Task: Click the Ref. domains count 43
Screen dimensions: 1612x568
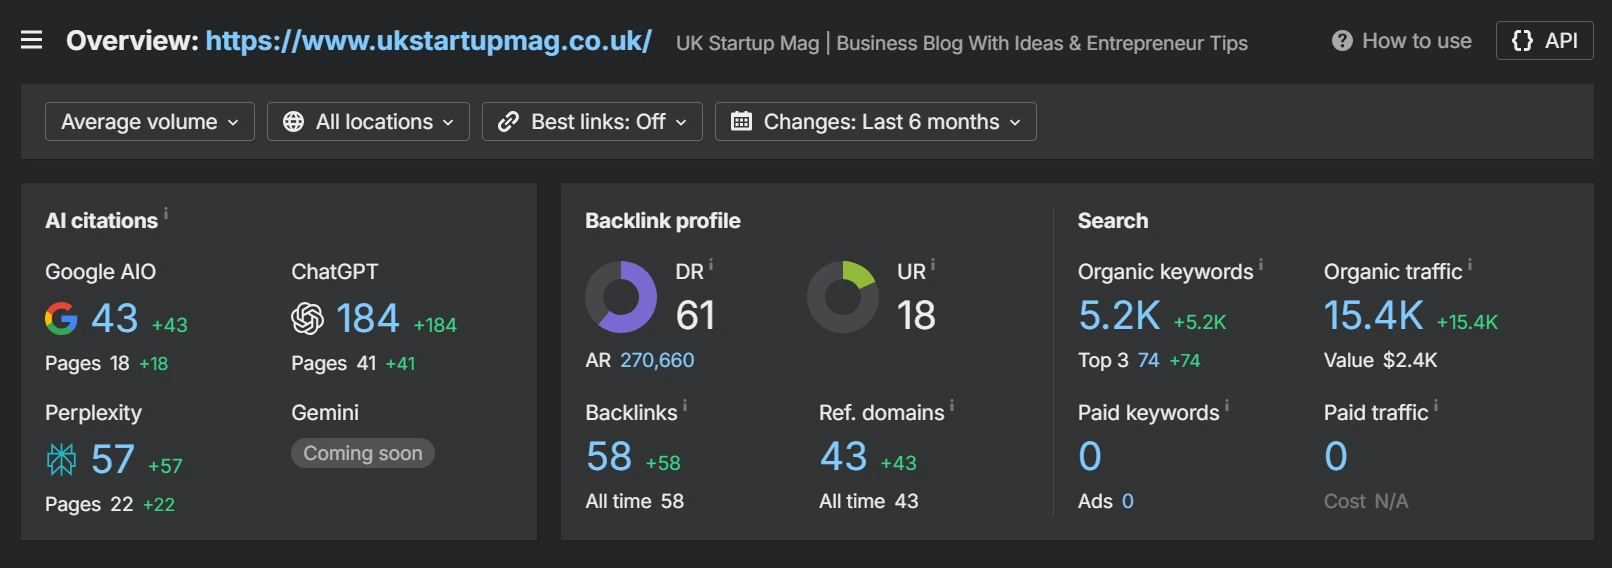Action: tap(843, 457)
